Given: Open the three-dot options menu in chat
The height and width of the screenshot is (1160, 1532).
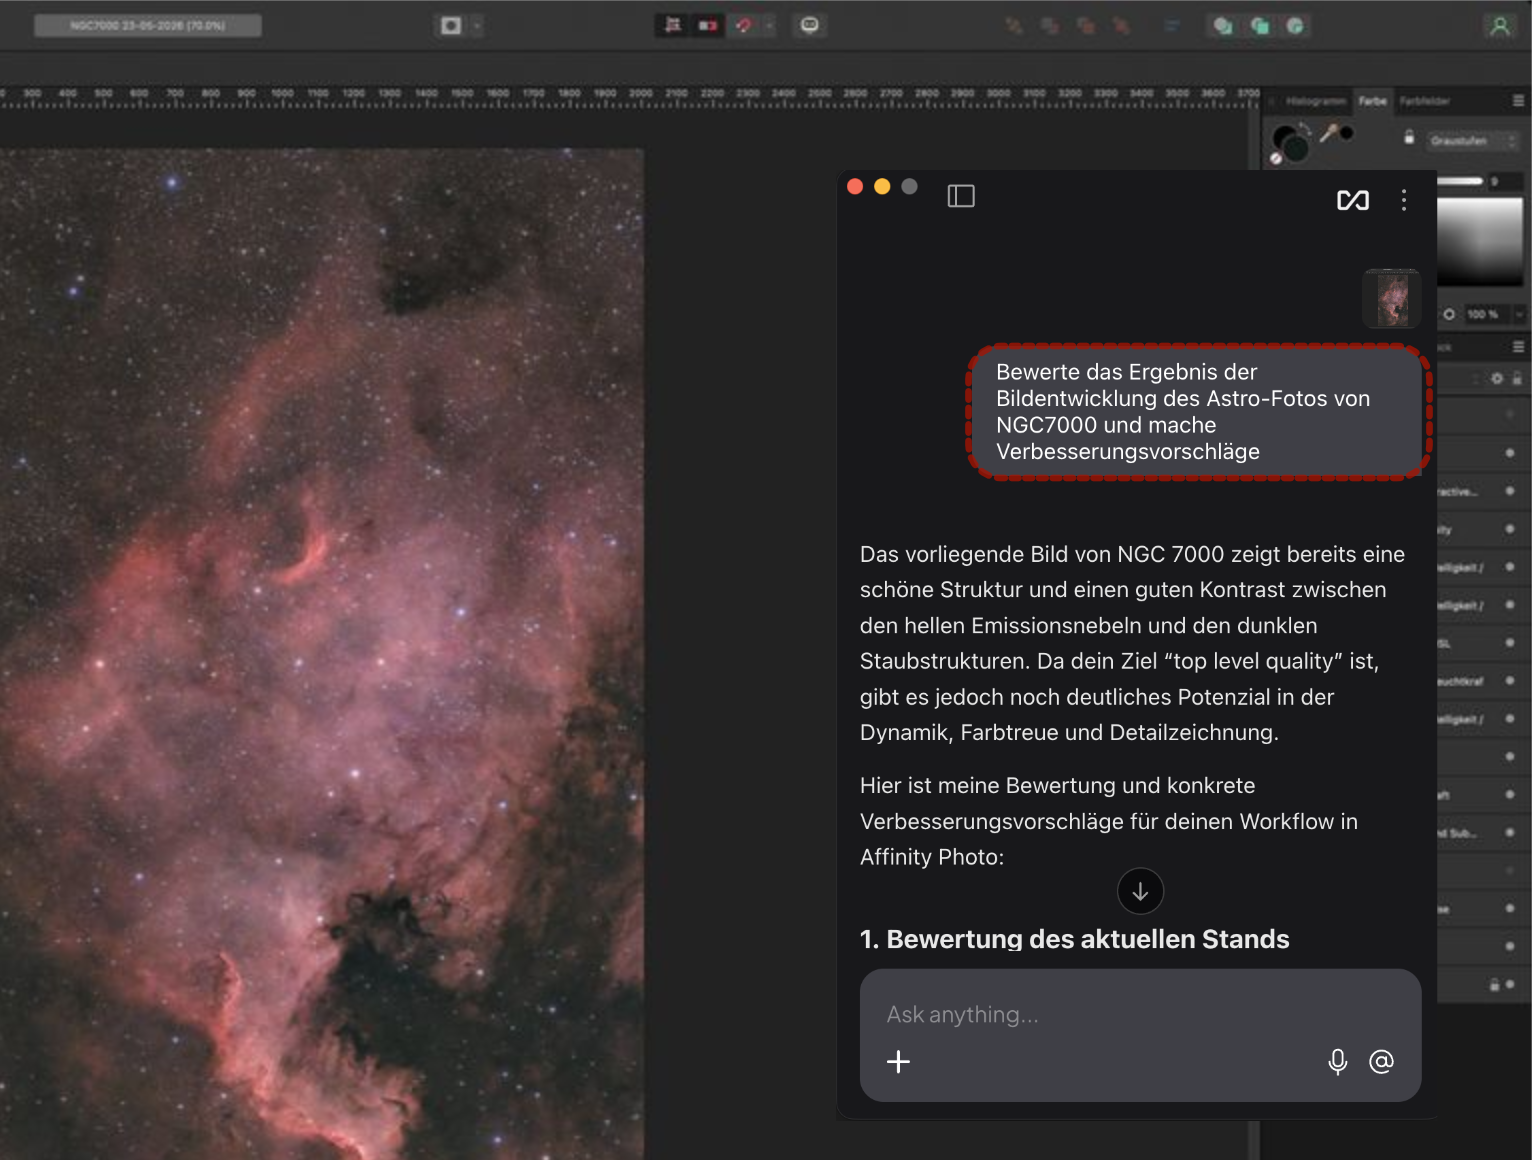Looking at the screenshot, I should click(1404, 200).
